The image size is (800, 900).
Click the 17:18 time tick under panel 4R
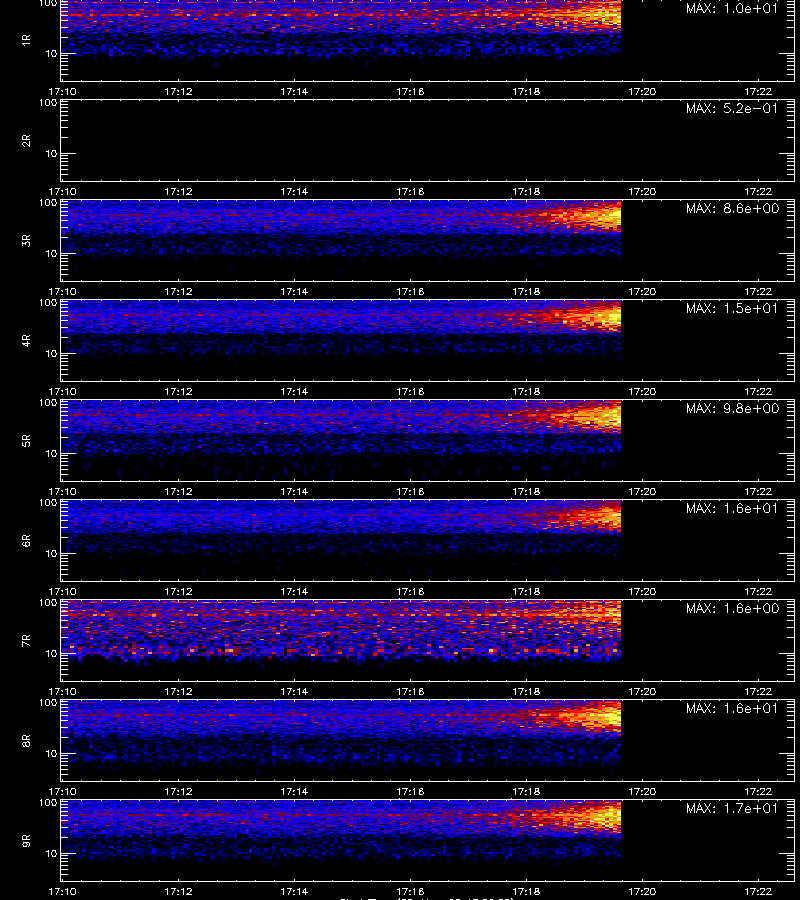[x=526, y=391]
